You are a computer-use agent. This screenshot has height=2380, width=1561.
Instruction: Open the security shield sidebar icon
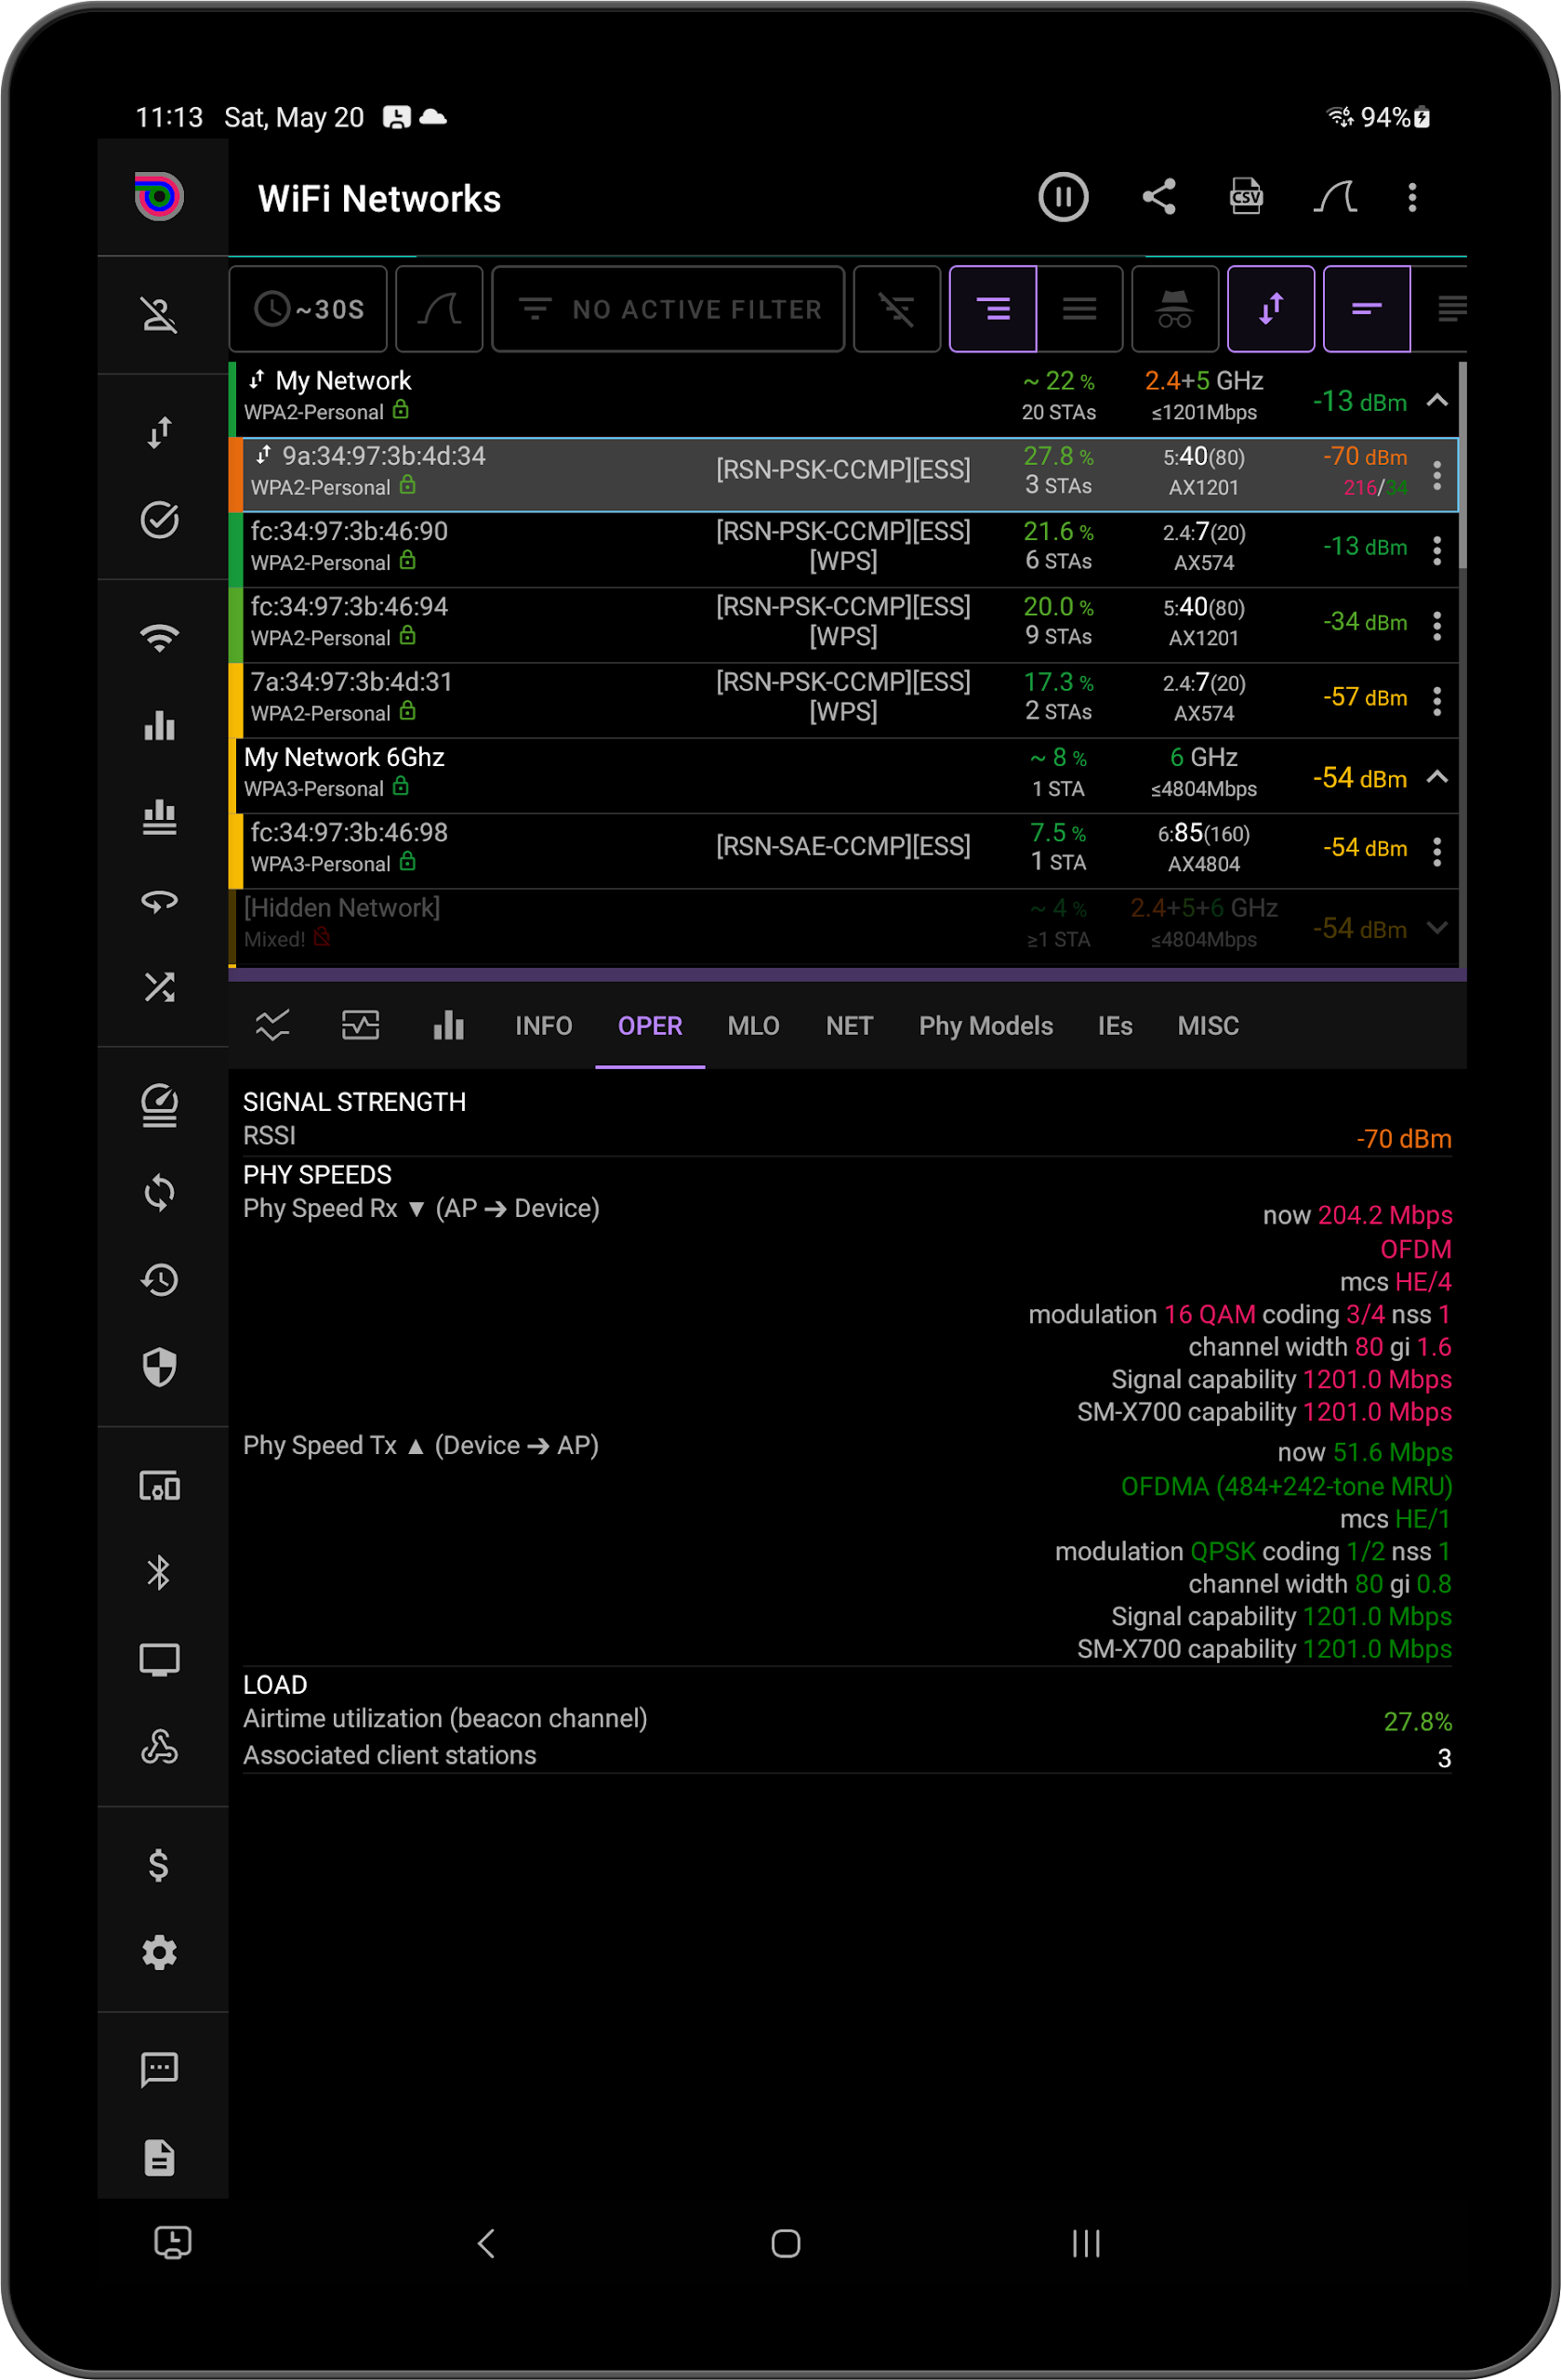pyautogui.click(x=159, y=1367)
